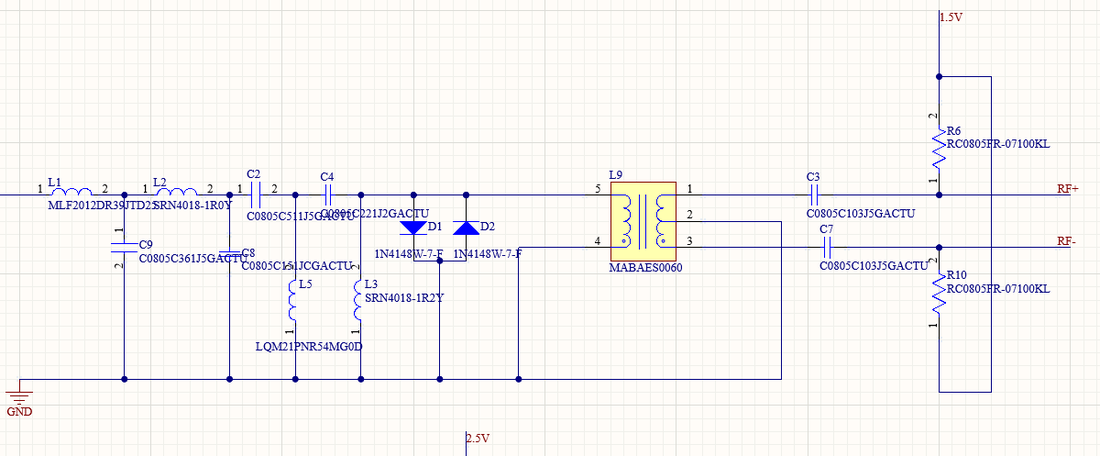Select diode D2 symbol

click(x=467, y=228)
